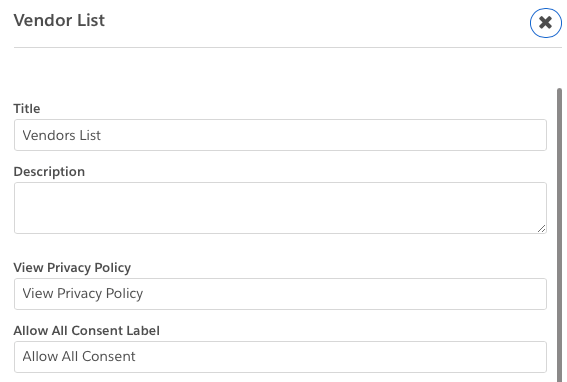Click the "Title" field label
Viewport: 567px width, 382px height.
coord(27,109)
